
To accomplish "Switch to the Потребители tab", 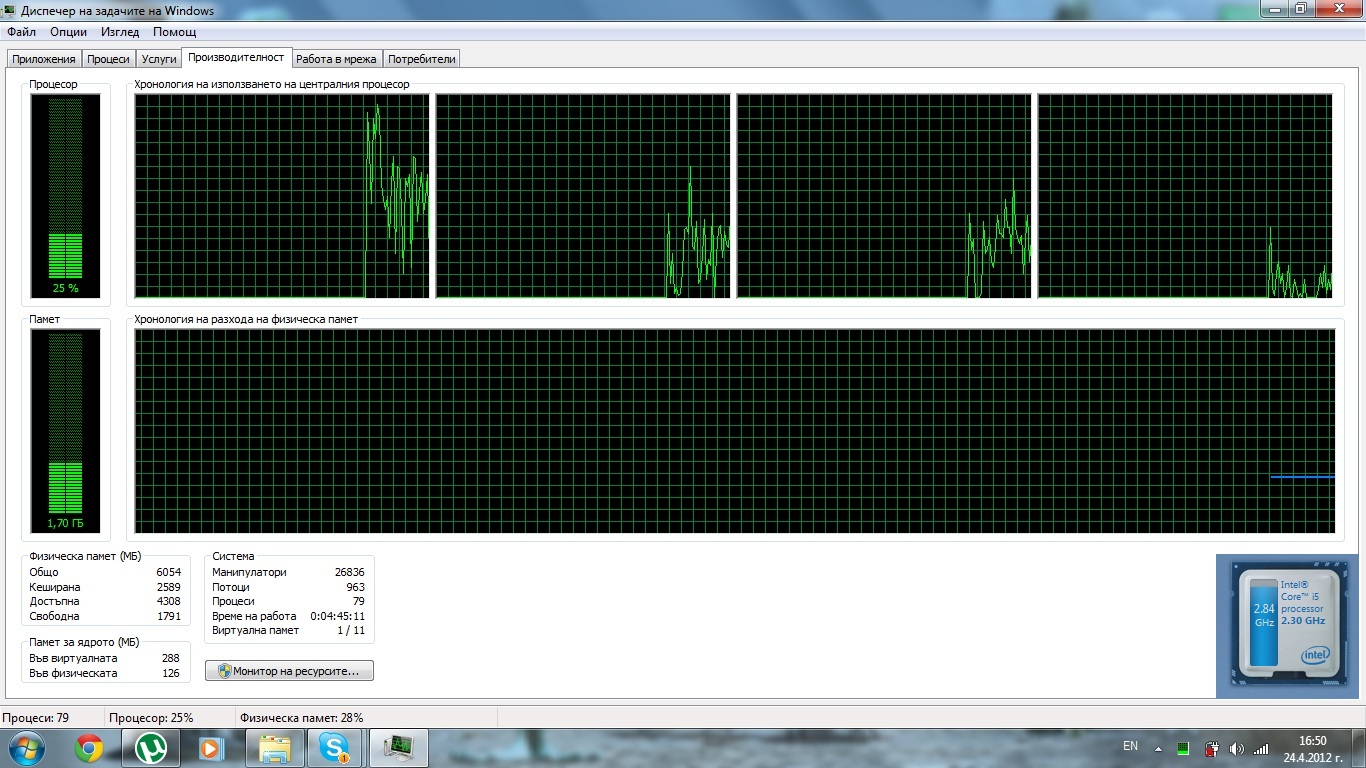I will pos(422,59).
